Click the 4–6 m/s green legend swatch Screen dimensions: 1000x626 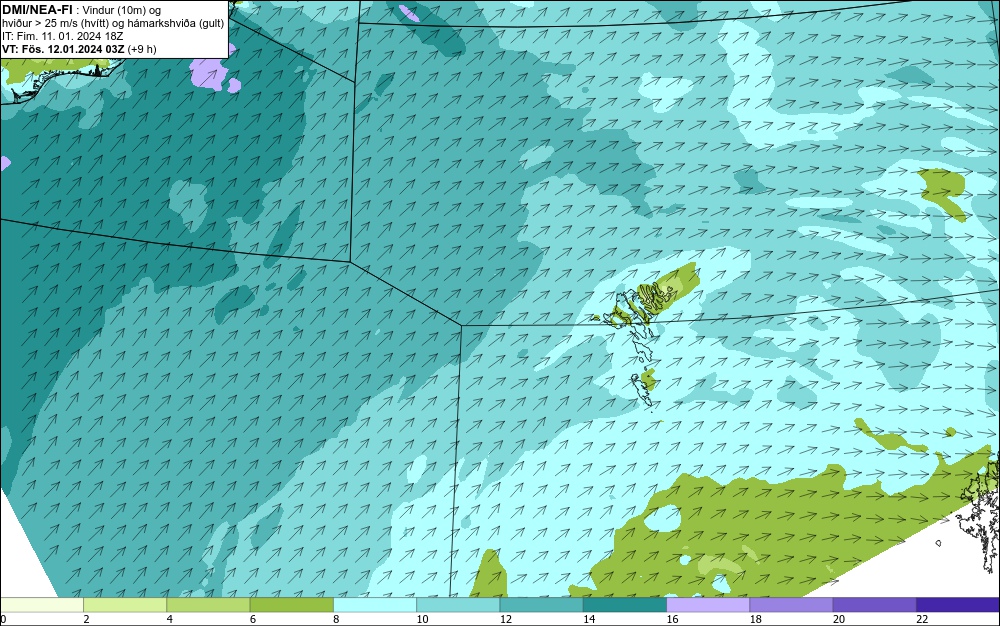[x=209, y=605]
